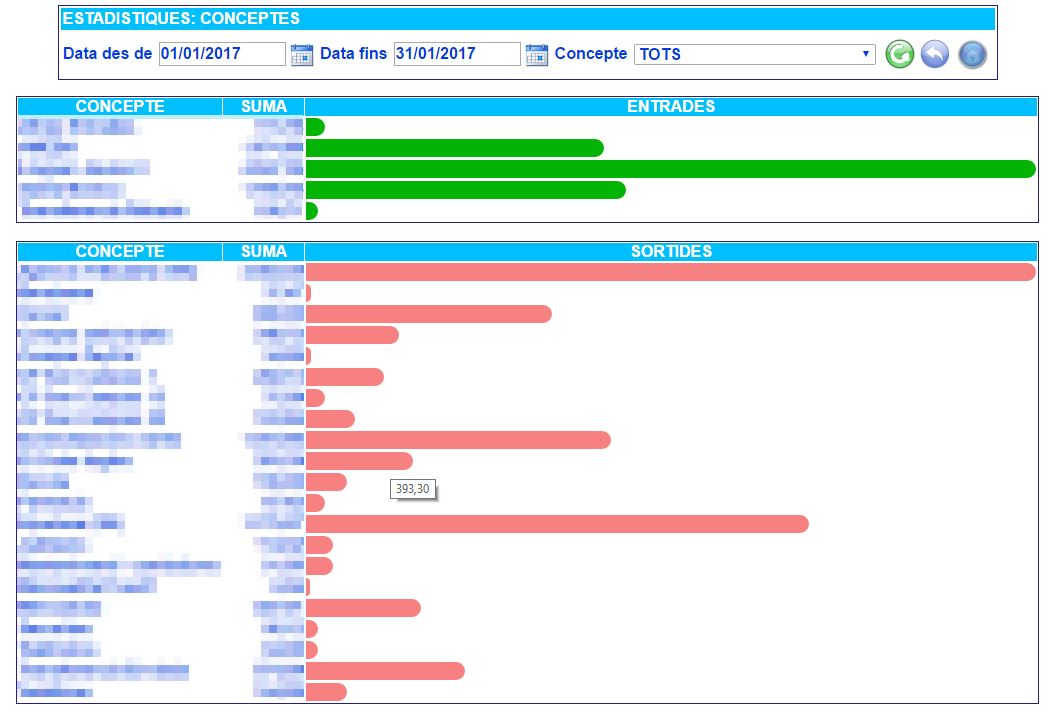1052x715 pixels.
Task: Click the SORTIDES column header
Action: 670,252
